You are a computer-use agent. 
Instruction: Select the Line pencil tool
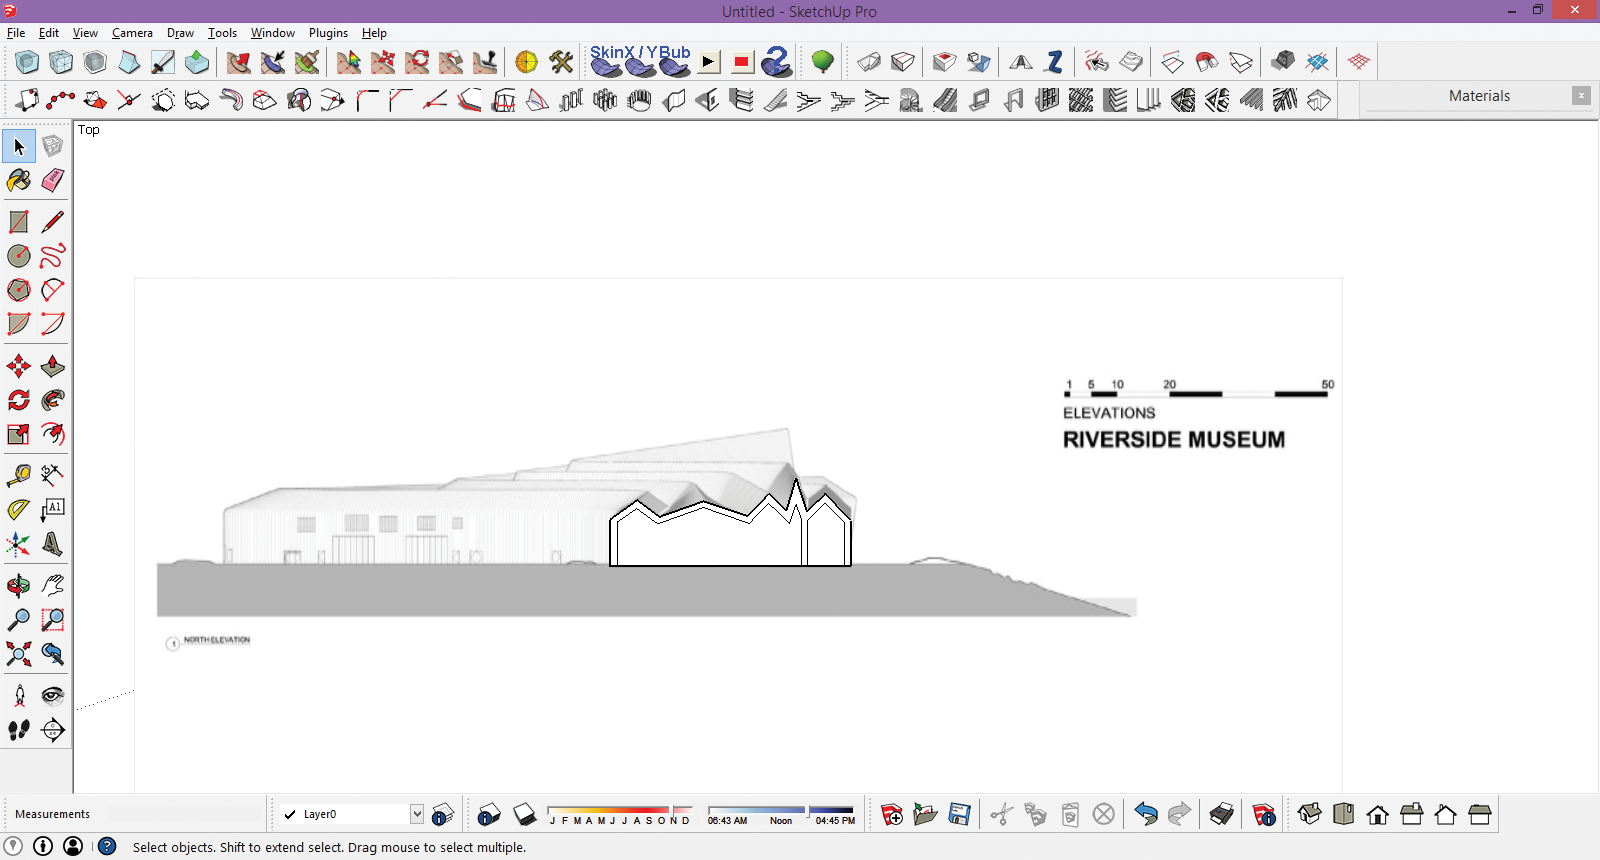[53, 222]
